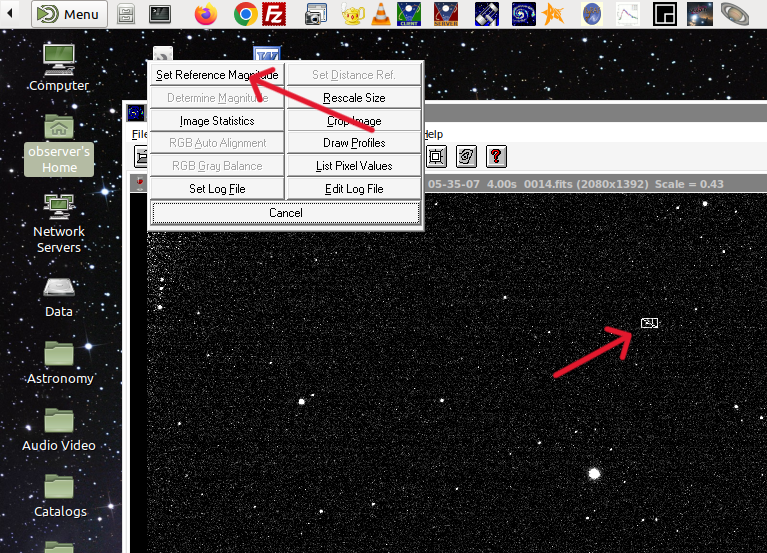This screenshot has height=553, width=767.
Task: Open the Help menu of the image window
Action: 433,134
